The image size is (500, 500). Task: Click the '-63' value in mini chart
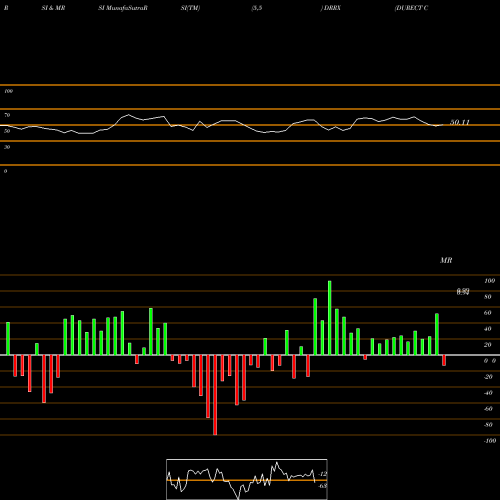(x=323, y=486)
